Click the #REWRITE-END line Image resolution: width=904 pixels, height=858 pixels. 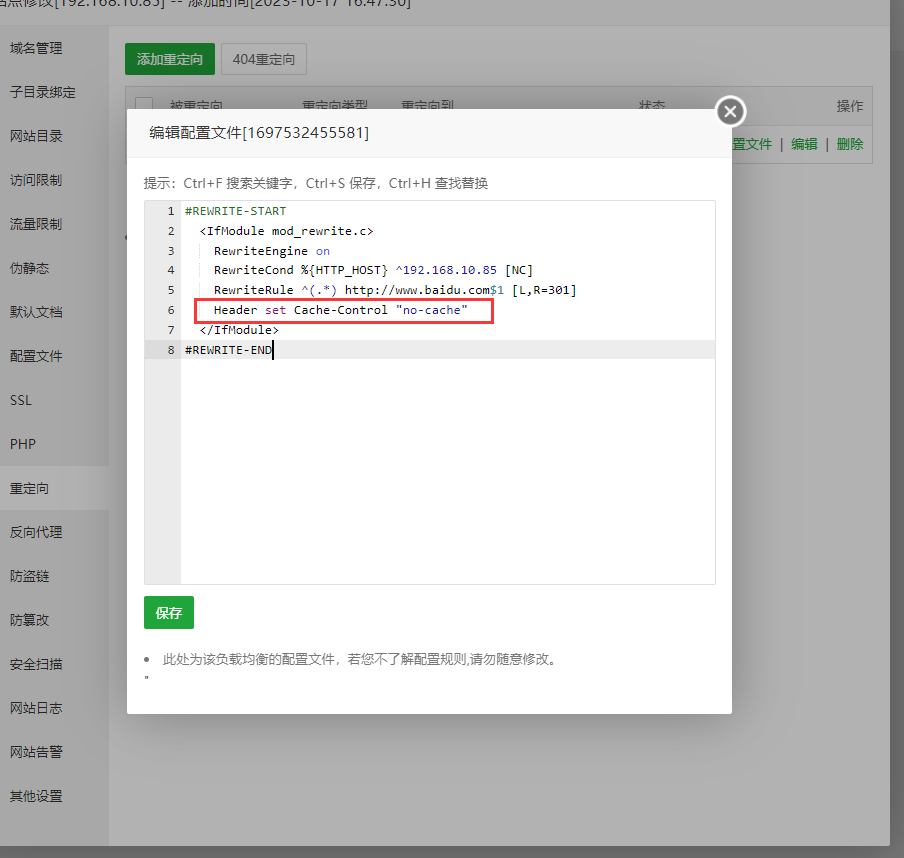tap(228, 350)
